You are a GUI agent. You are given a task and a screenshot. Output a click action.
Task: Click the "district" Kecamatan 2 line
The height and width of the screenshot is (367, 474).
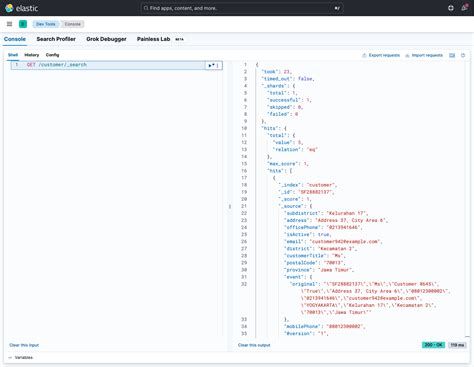[x=320, y=249]
